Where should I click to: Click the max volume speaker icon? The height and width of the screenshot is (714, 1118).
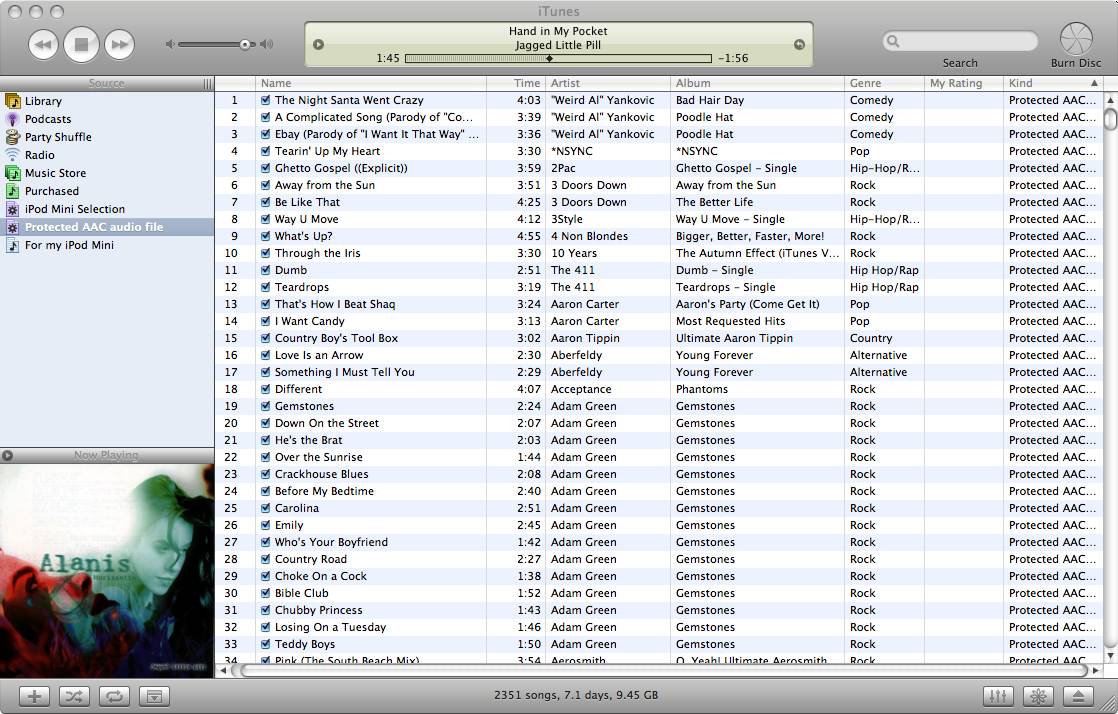267,44
